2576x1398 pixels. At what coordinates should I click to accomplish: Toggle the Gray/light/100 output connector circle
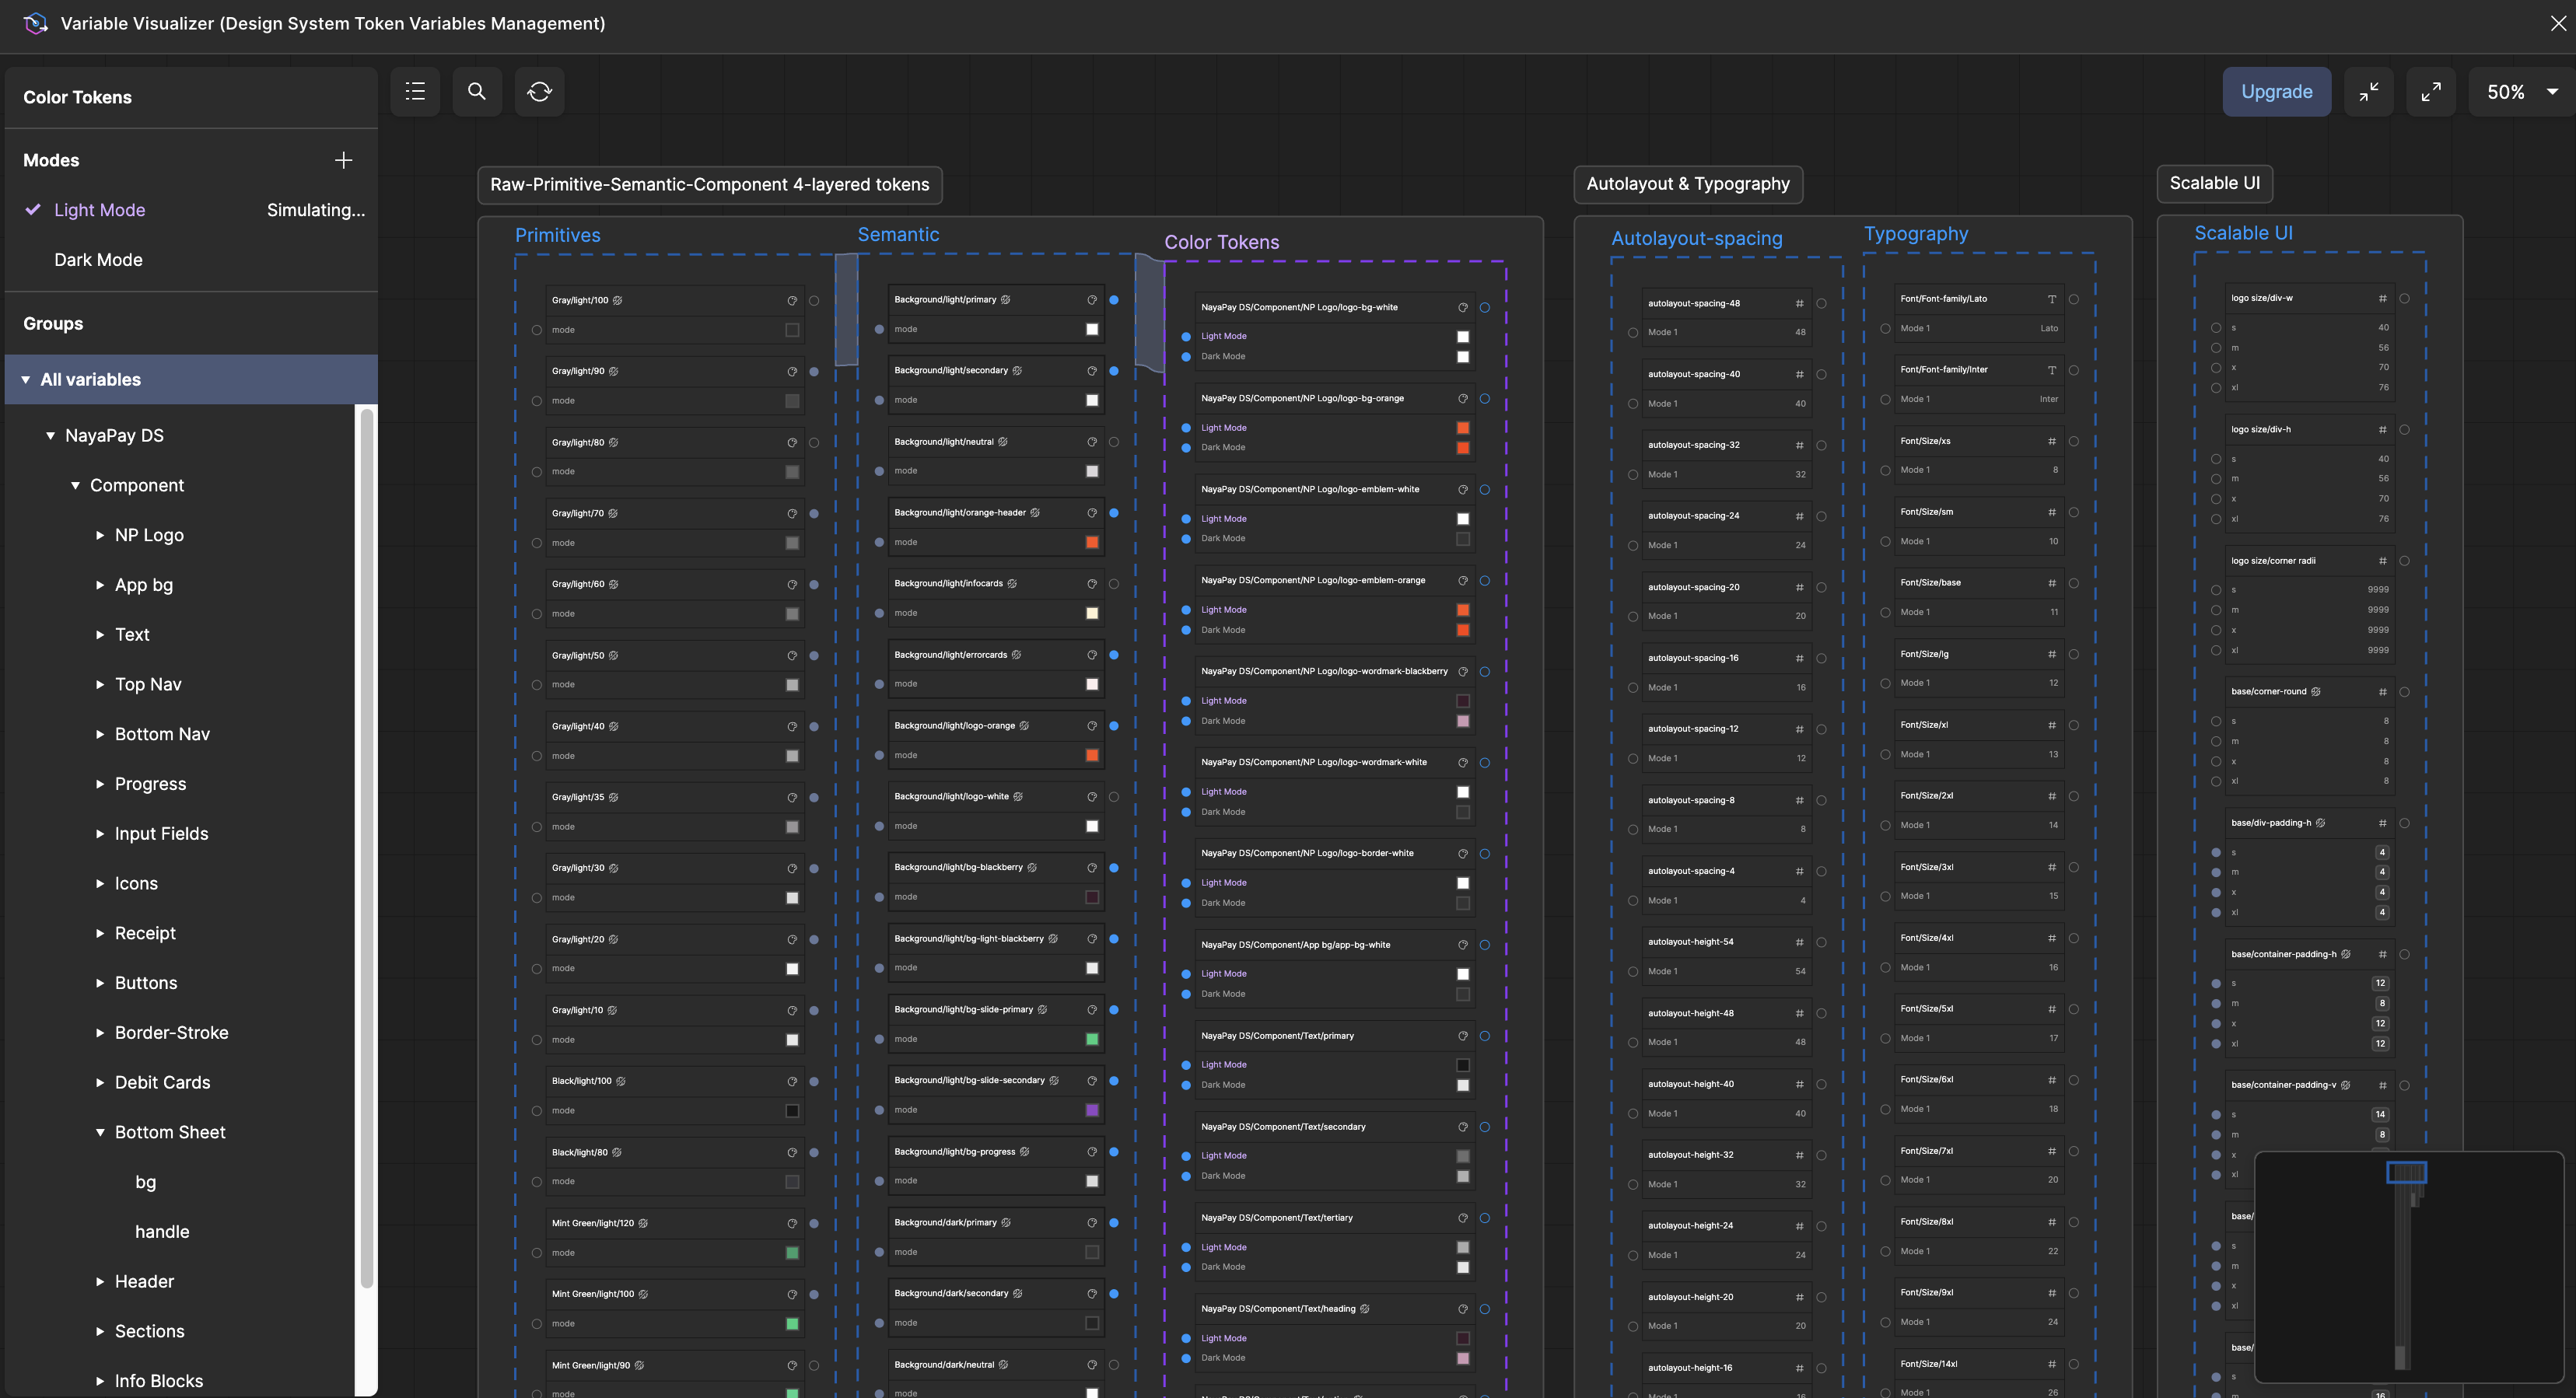click(814, 300)
